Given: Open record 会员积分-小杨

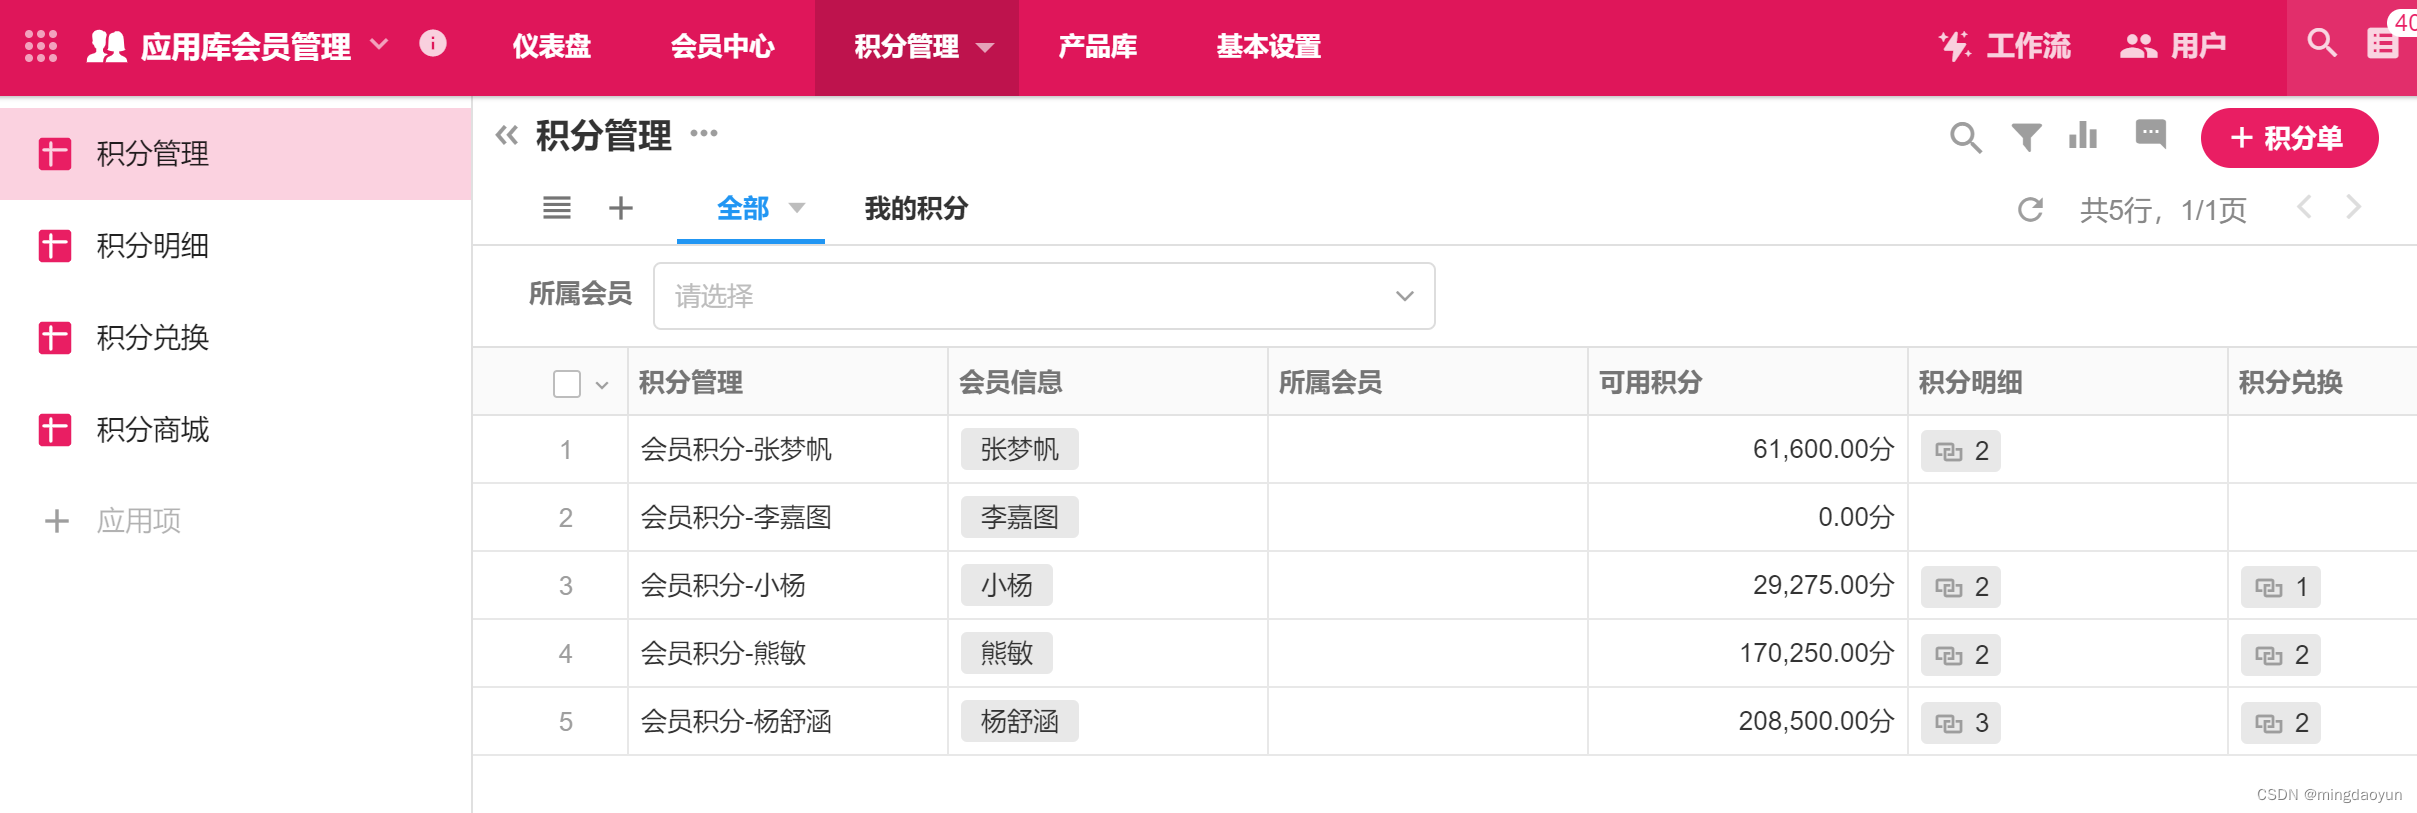Looking at the screenshot, I should click(723, 586).
